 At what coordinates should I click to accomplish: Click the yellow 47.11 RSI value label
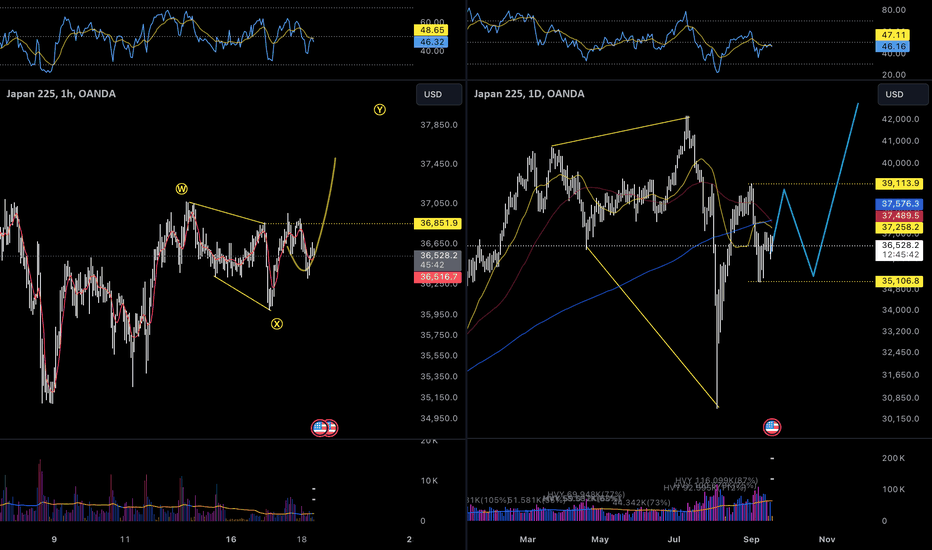(893, 35)
